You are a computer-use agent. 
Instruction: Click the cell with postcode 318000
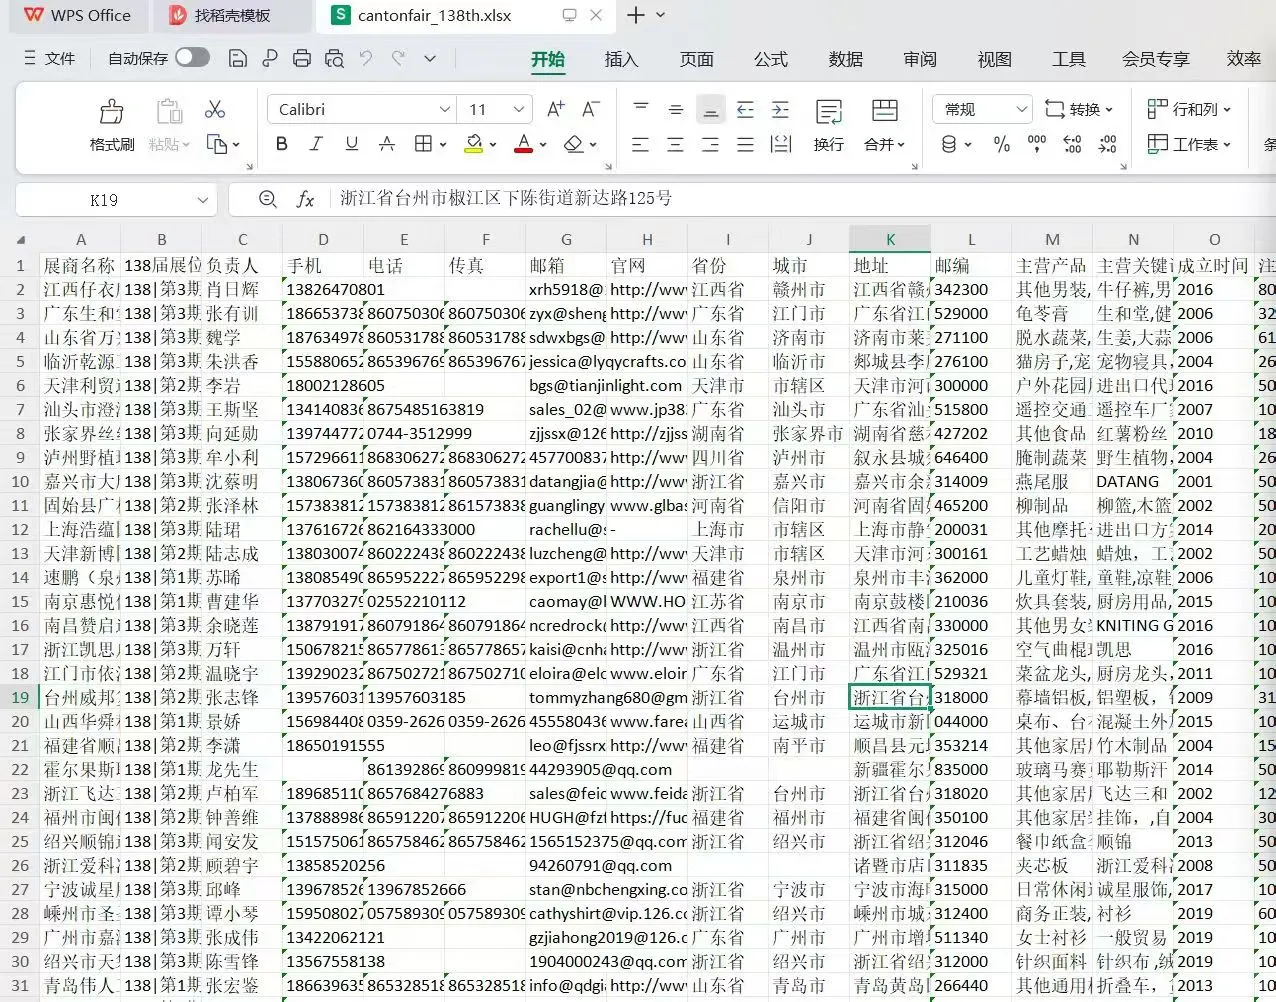tap(971, 697)
